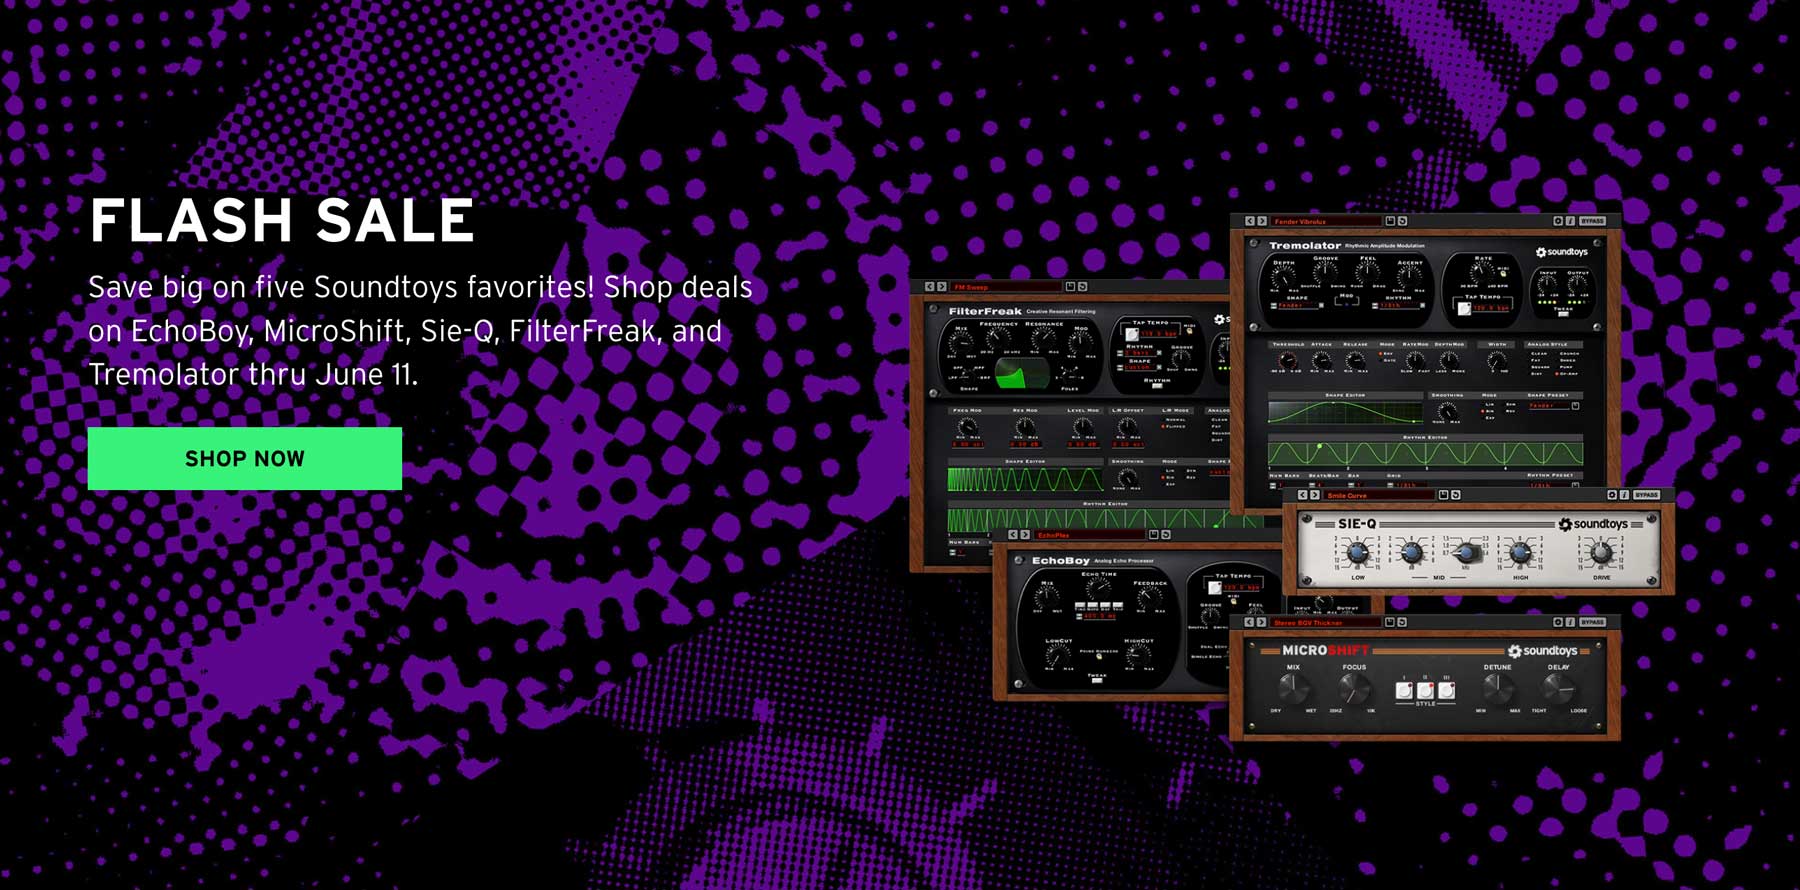
Task: Open the Tremolator Tweak panel button
Action: [x=1563, y=314]
